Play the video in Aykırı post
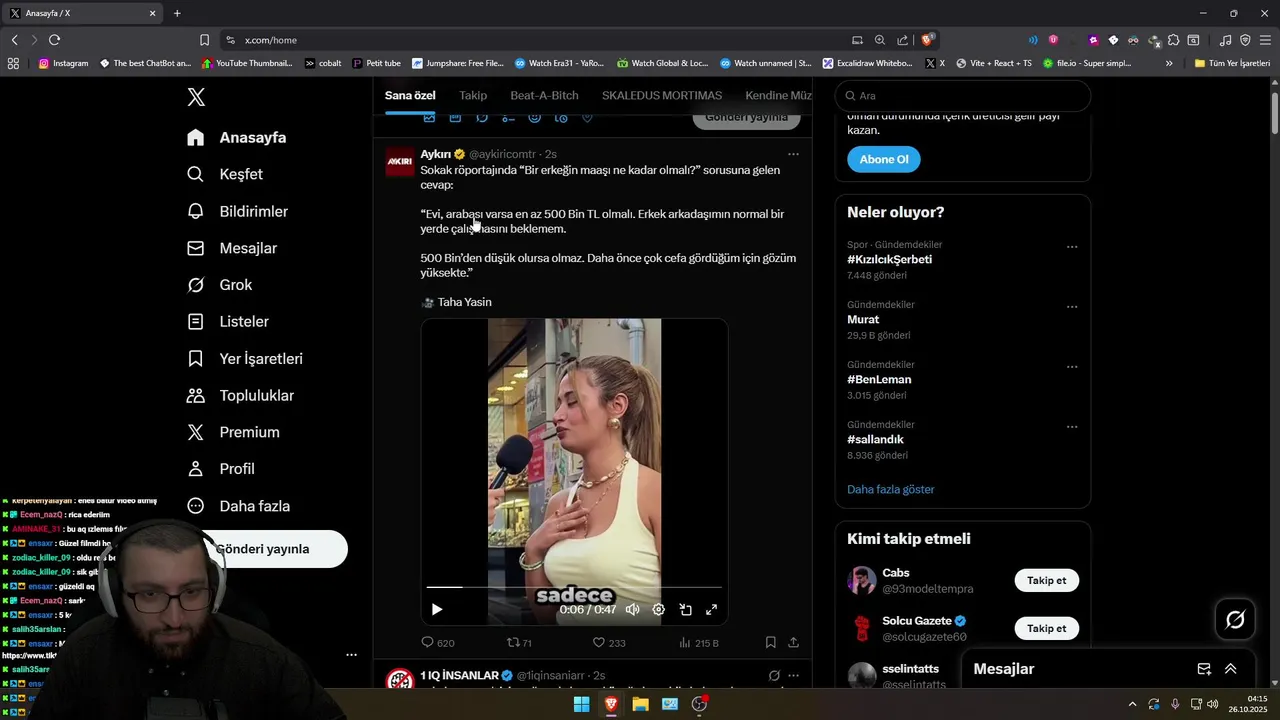Image resolution: width=1280 pixels, height=720 pixels. pyautogui.click(x=437, y=609)
